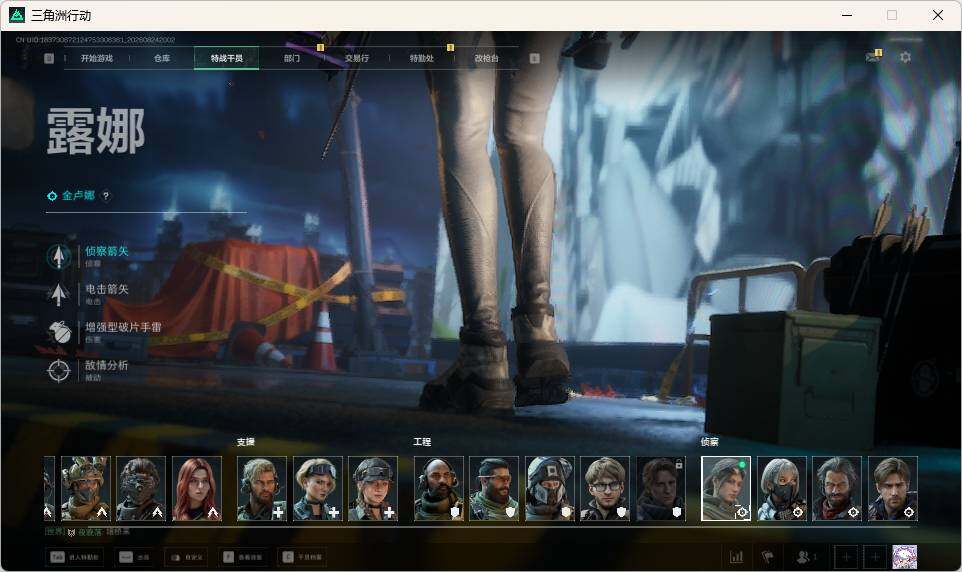Click the F key hint button
The width and height of the screenshot is (962, 572).
pyautogui.click(x=242, y=557)
